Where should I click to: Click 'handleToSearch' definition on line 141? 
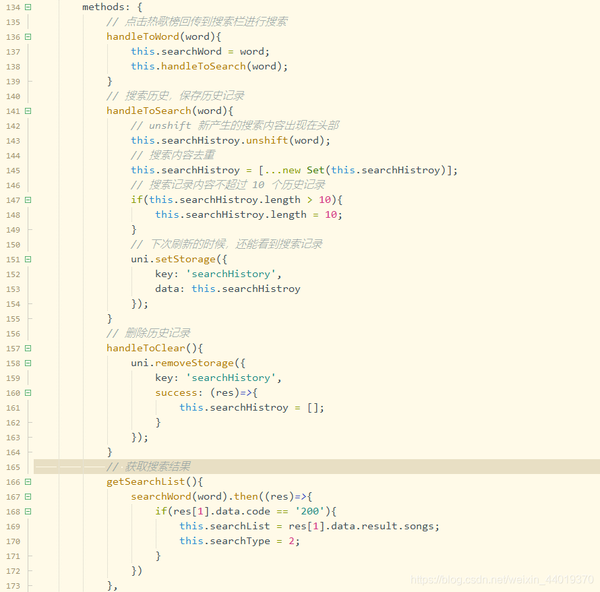(x=149, y=111)
